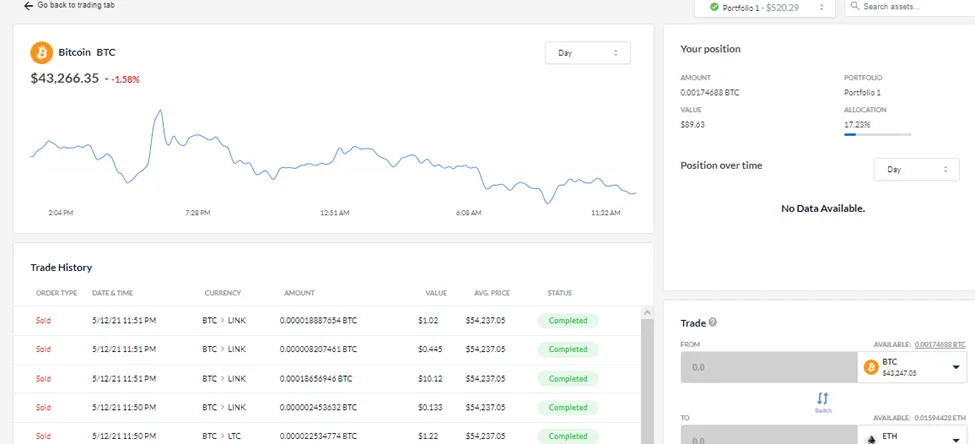Click the green portfolio checkmark icon
975x444 pixels.
coord(714,7)
